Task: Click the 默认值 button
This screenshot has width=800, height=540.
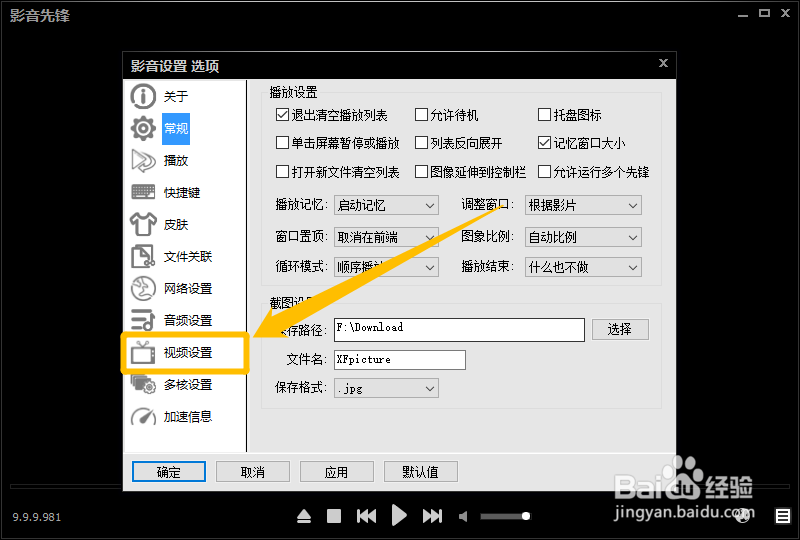Action: pos(420,472)
